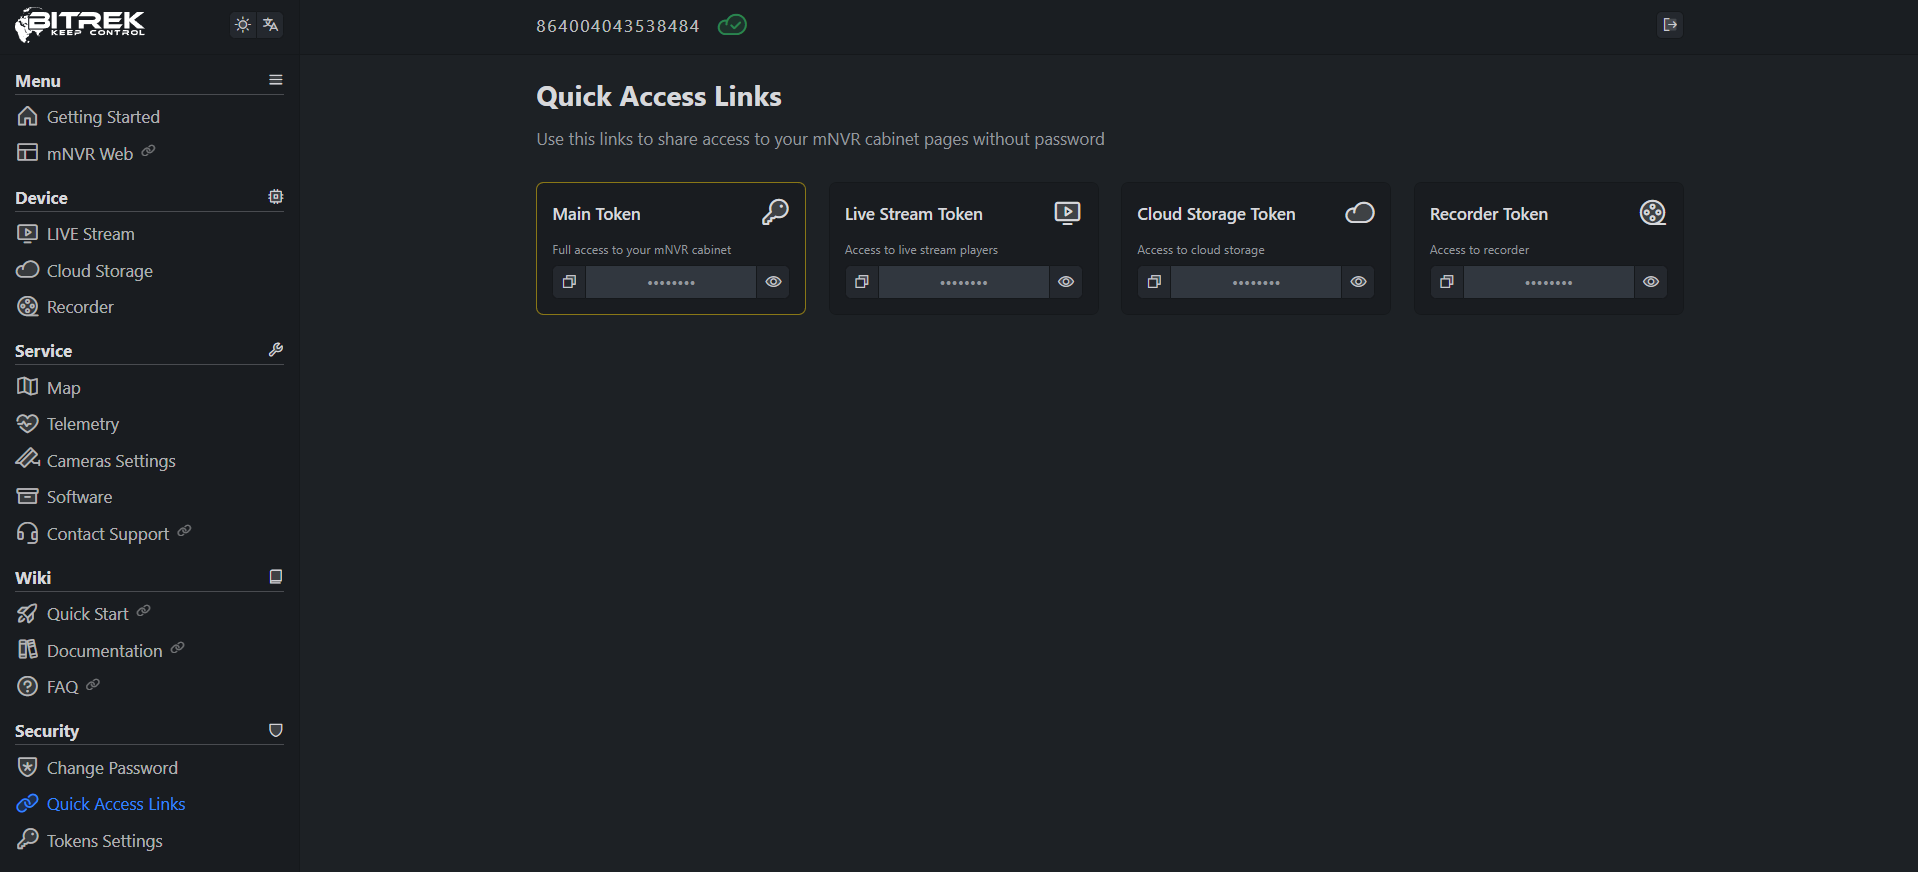Collapse the sidebar Menu hamburger
The image size is (1918, 872).
click(x=276, y=80)
